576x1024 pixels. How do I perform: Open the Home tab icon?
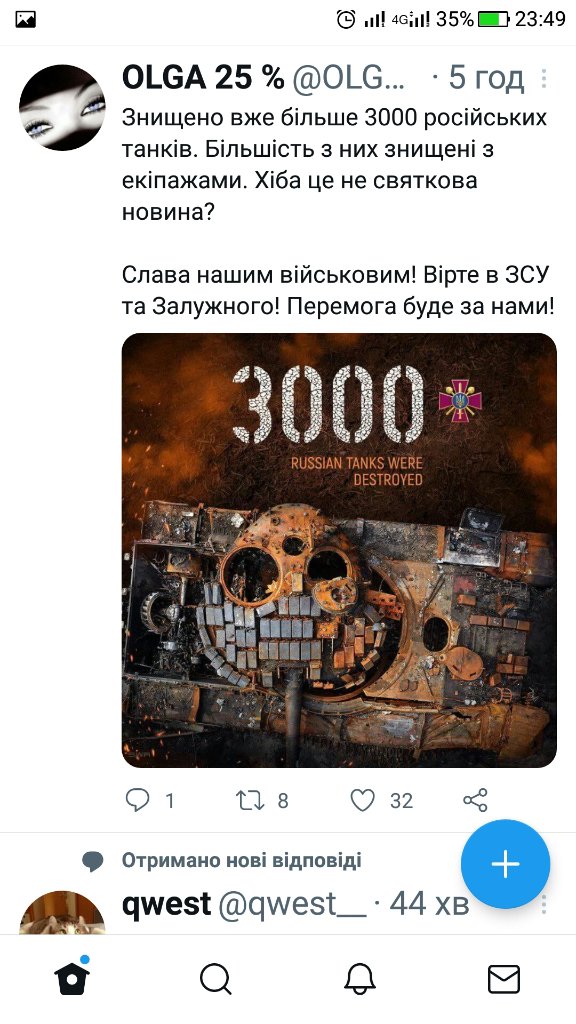click(x=72, y=979)
